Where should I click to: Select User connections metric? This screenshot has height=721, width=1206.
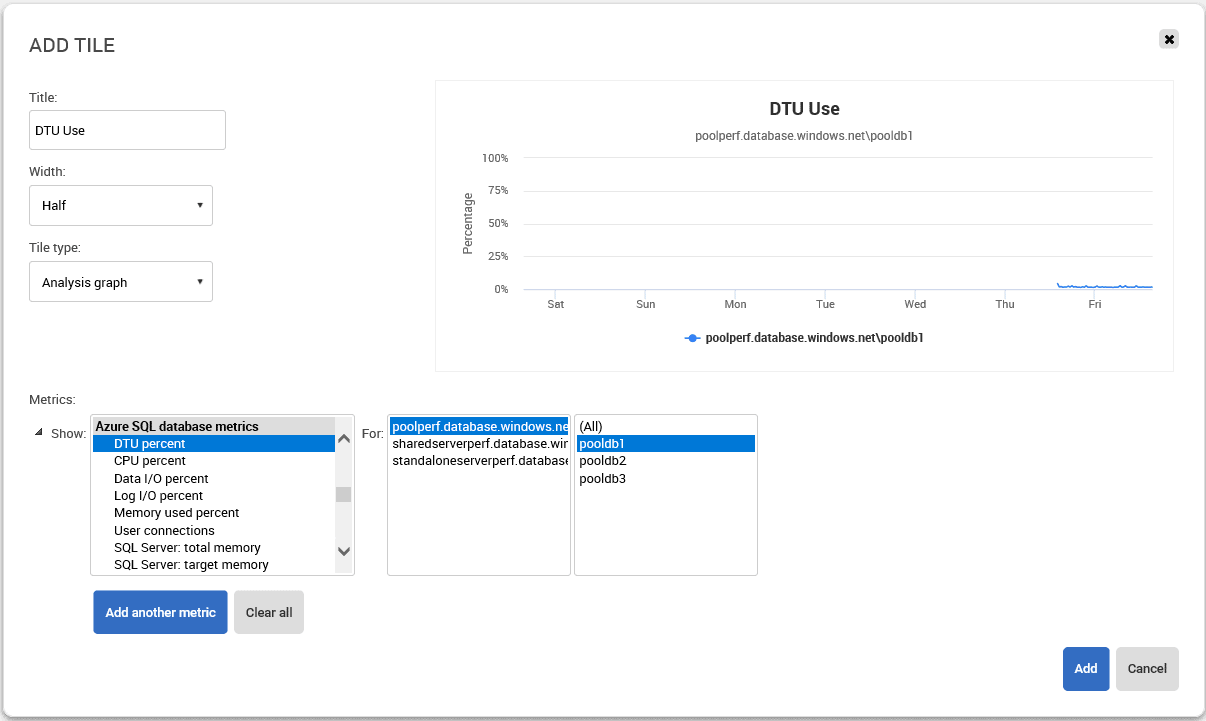tap(164, 531)
